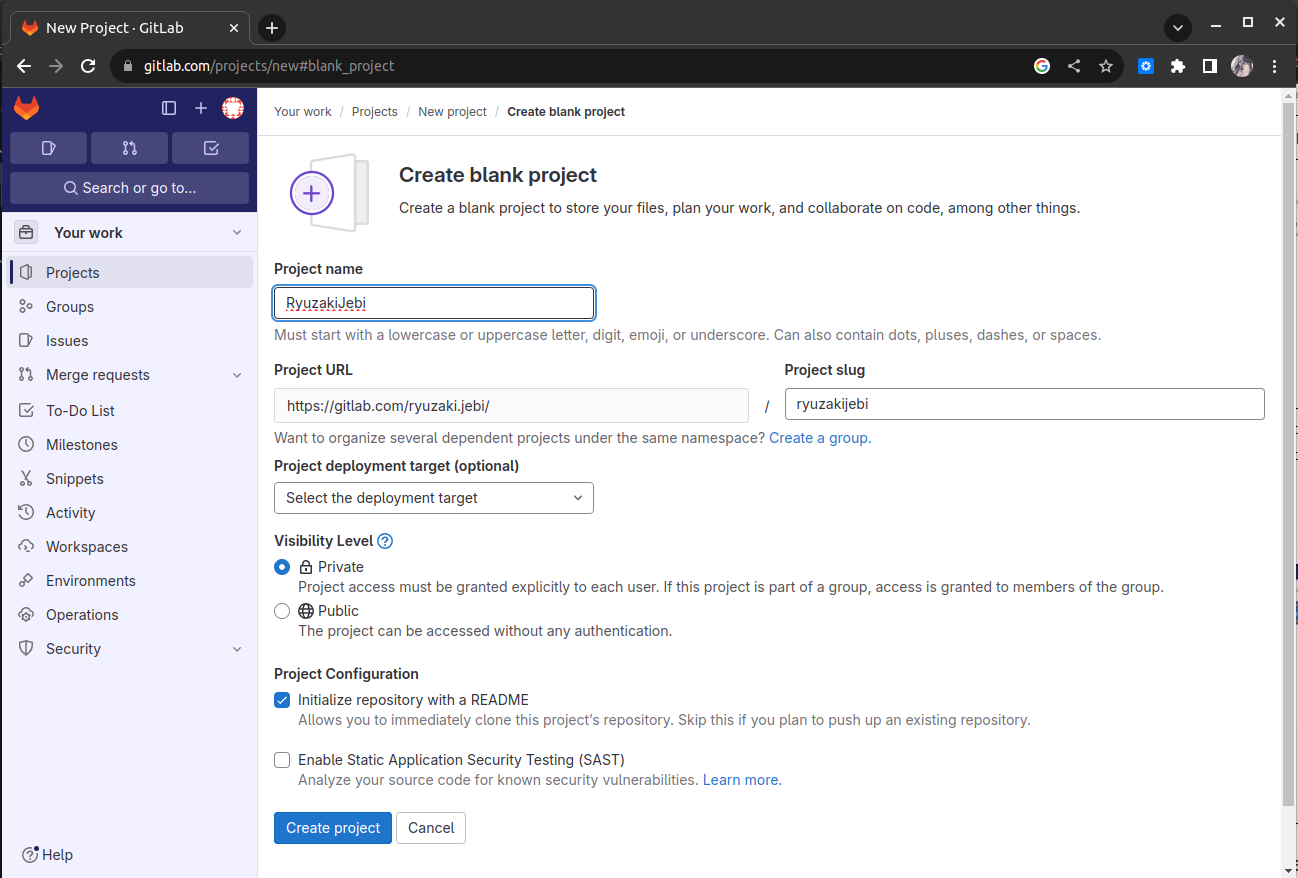
Task: Open Milestones in the sidebar
Action: pos(131,444)
